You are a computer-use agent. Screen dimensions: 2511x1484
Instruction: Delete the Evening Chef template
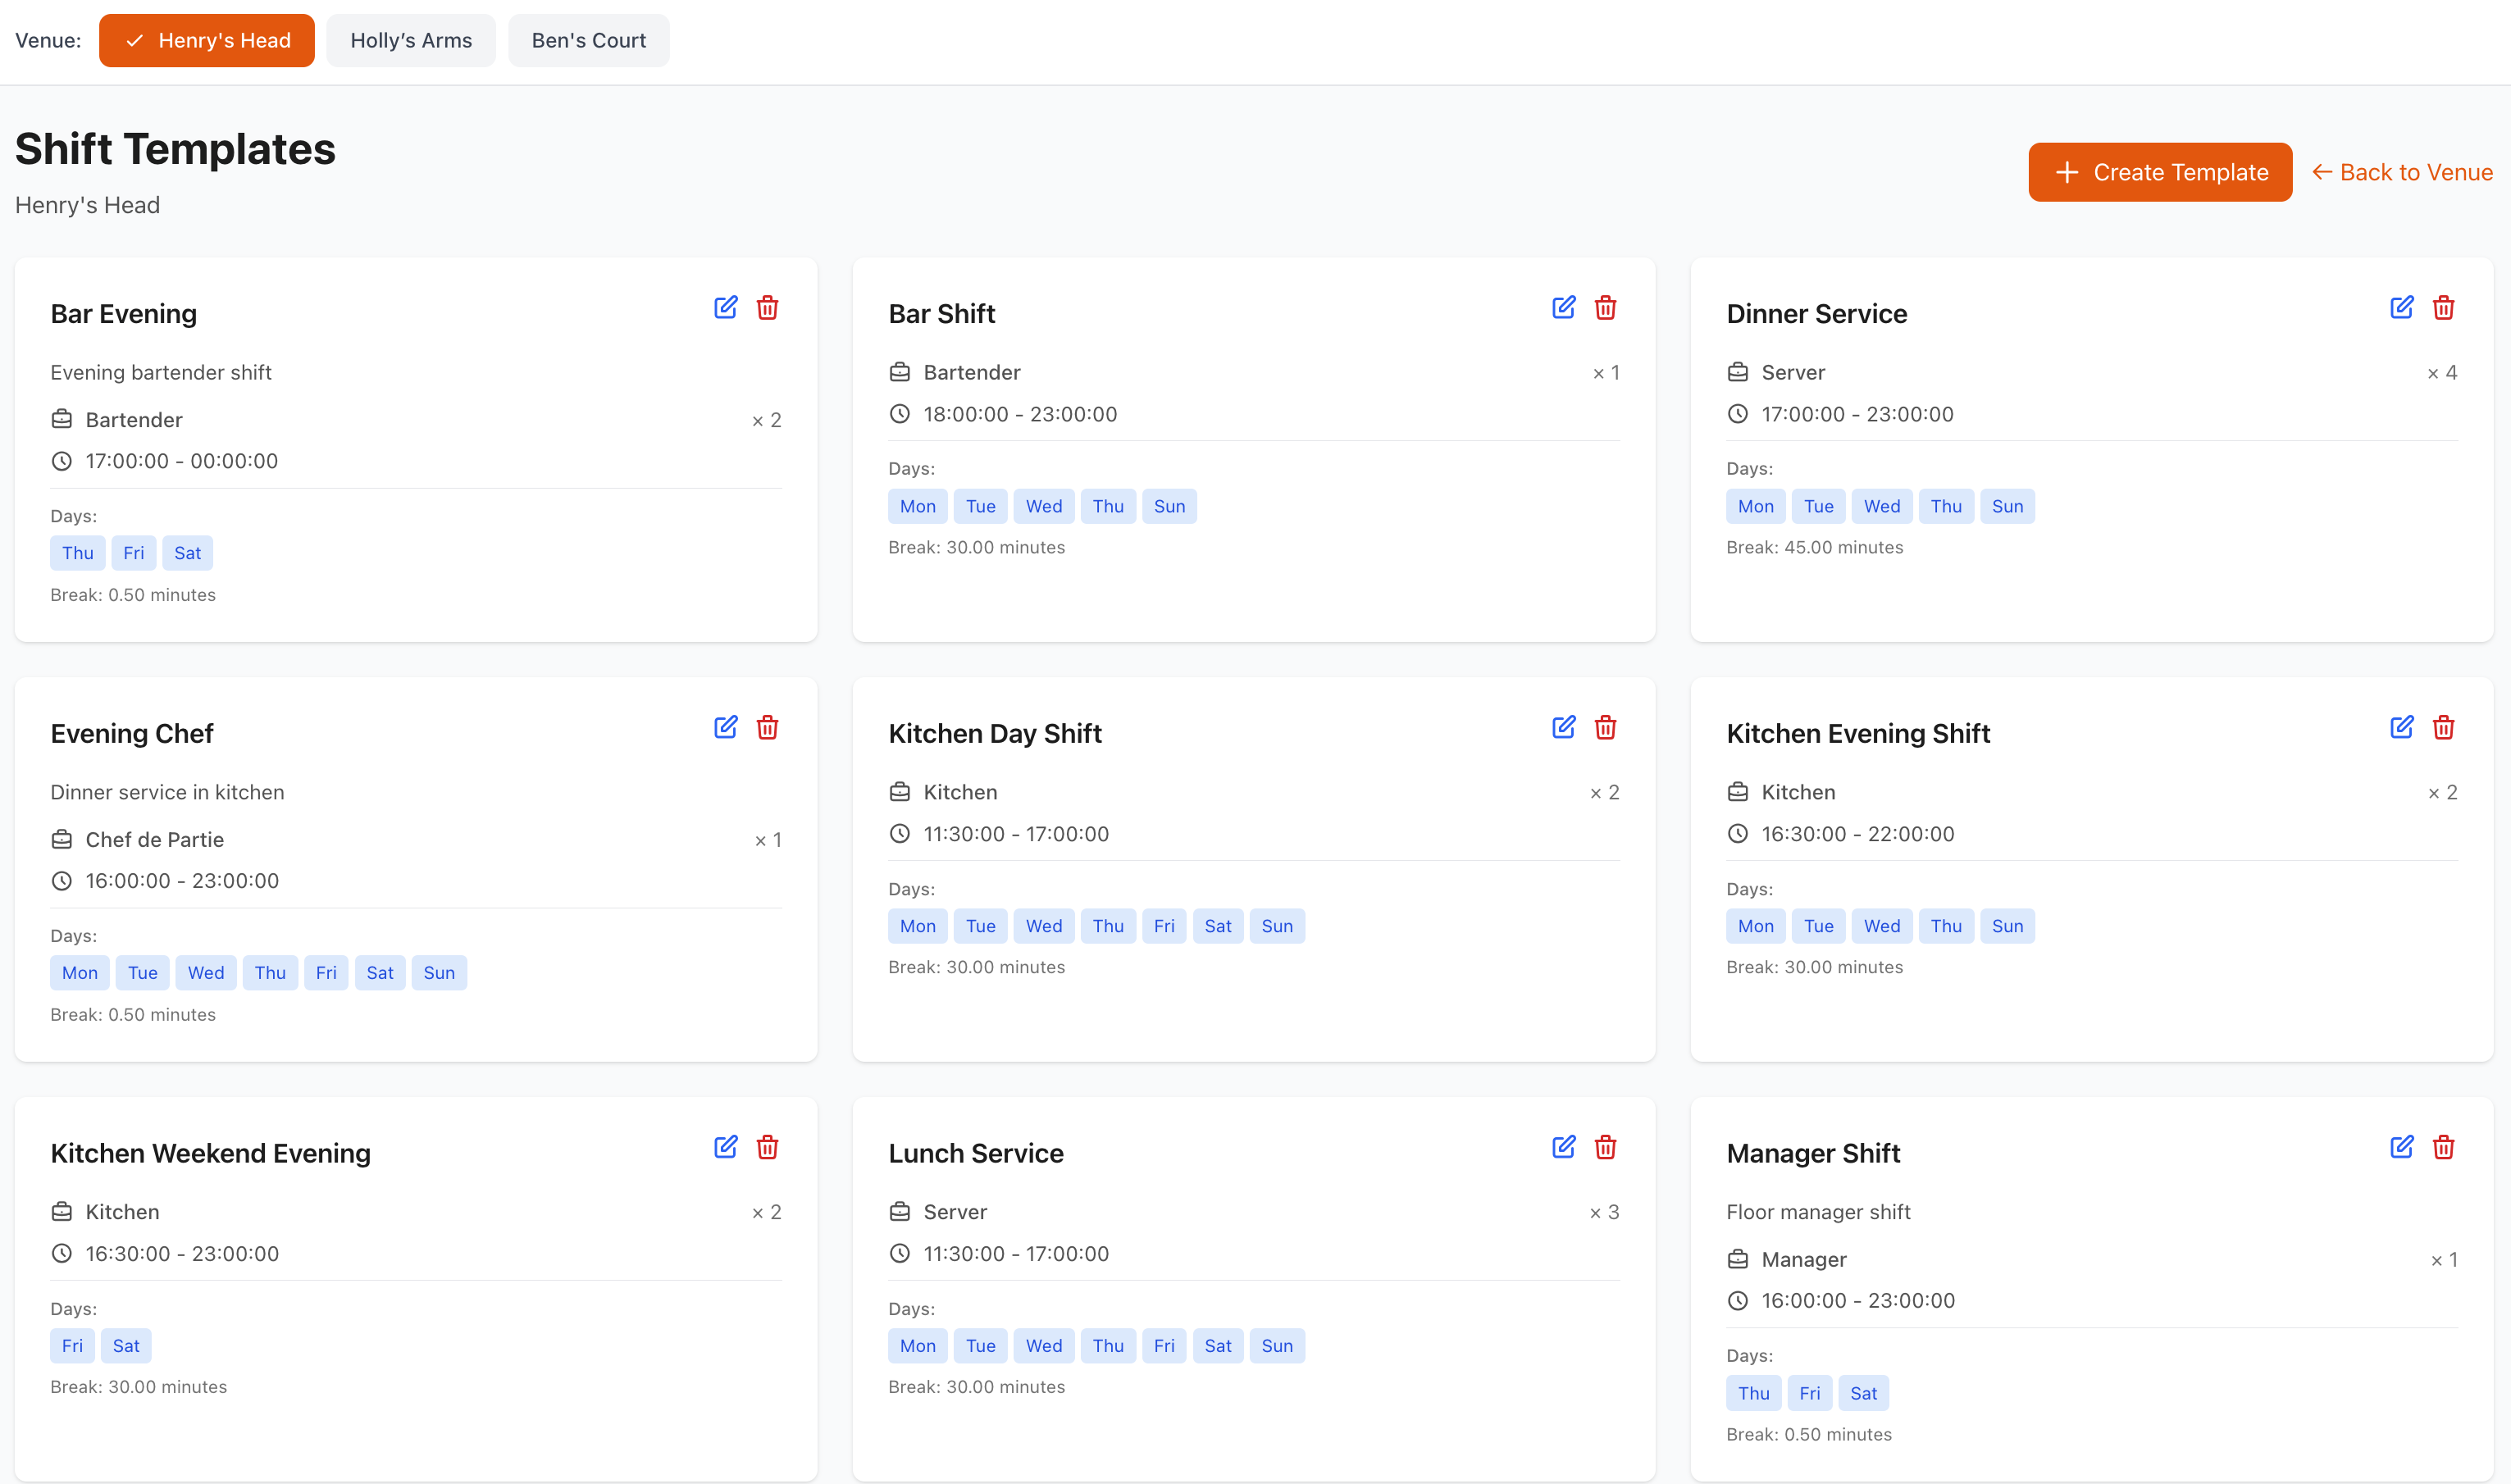(x=768, y=727)
